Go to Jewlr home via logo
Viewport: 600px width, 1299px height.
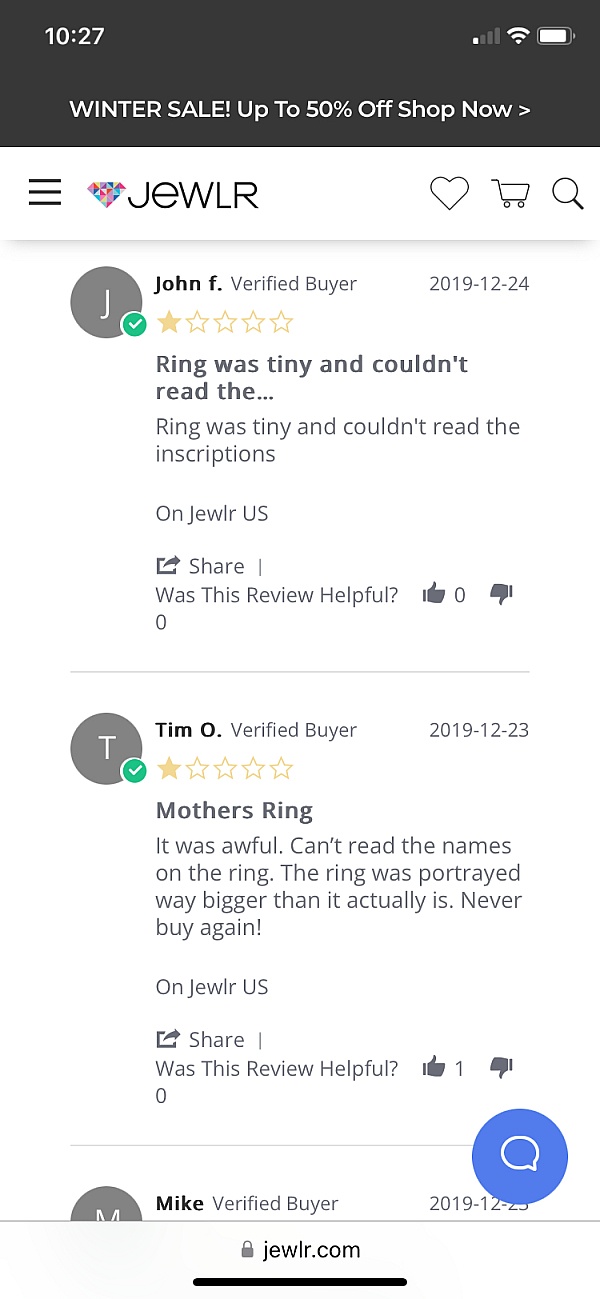point(173,194)
